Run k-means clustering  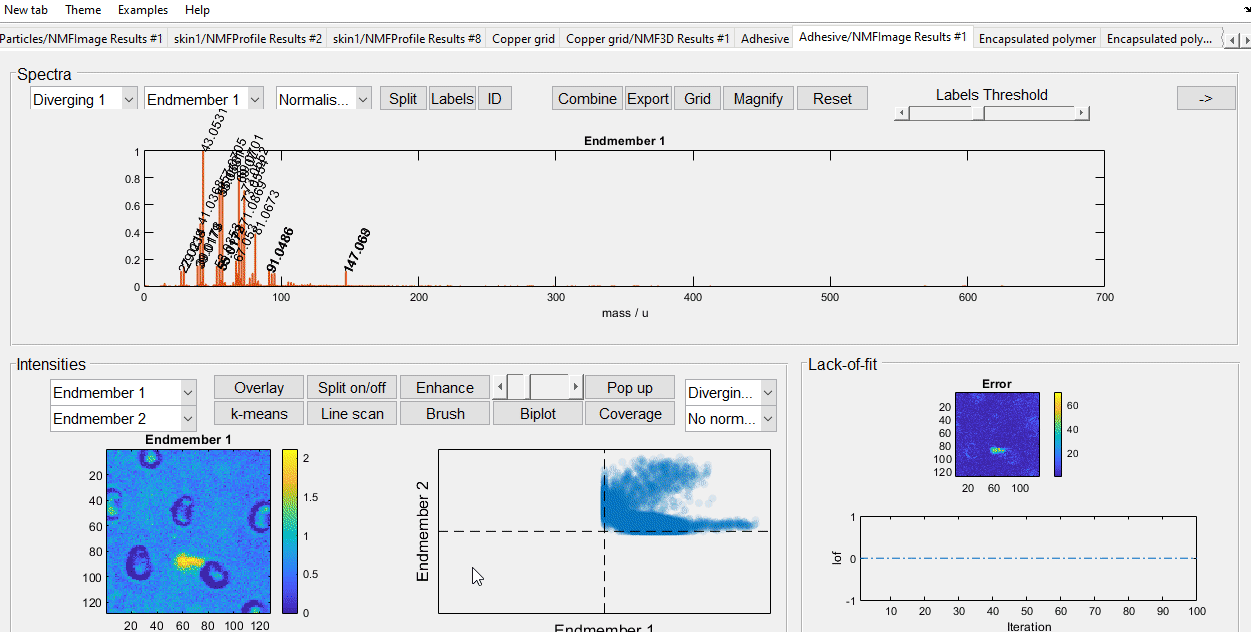[259, 414]
